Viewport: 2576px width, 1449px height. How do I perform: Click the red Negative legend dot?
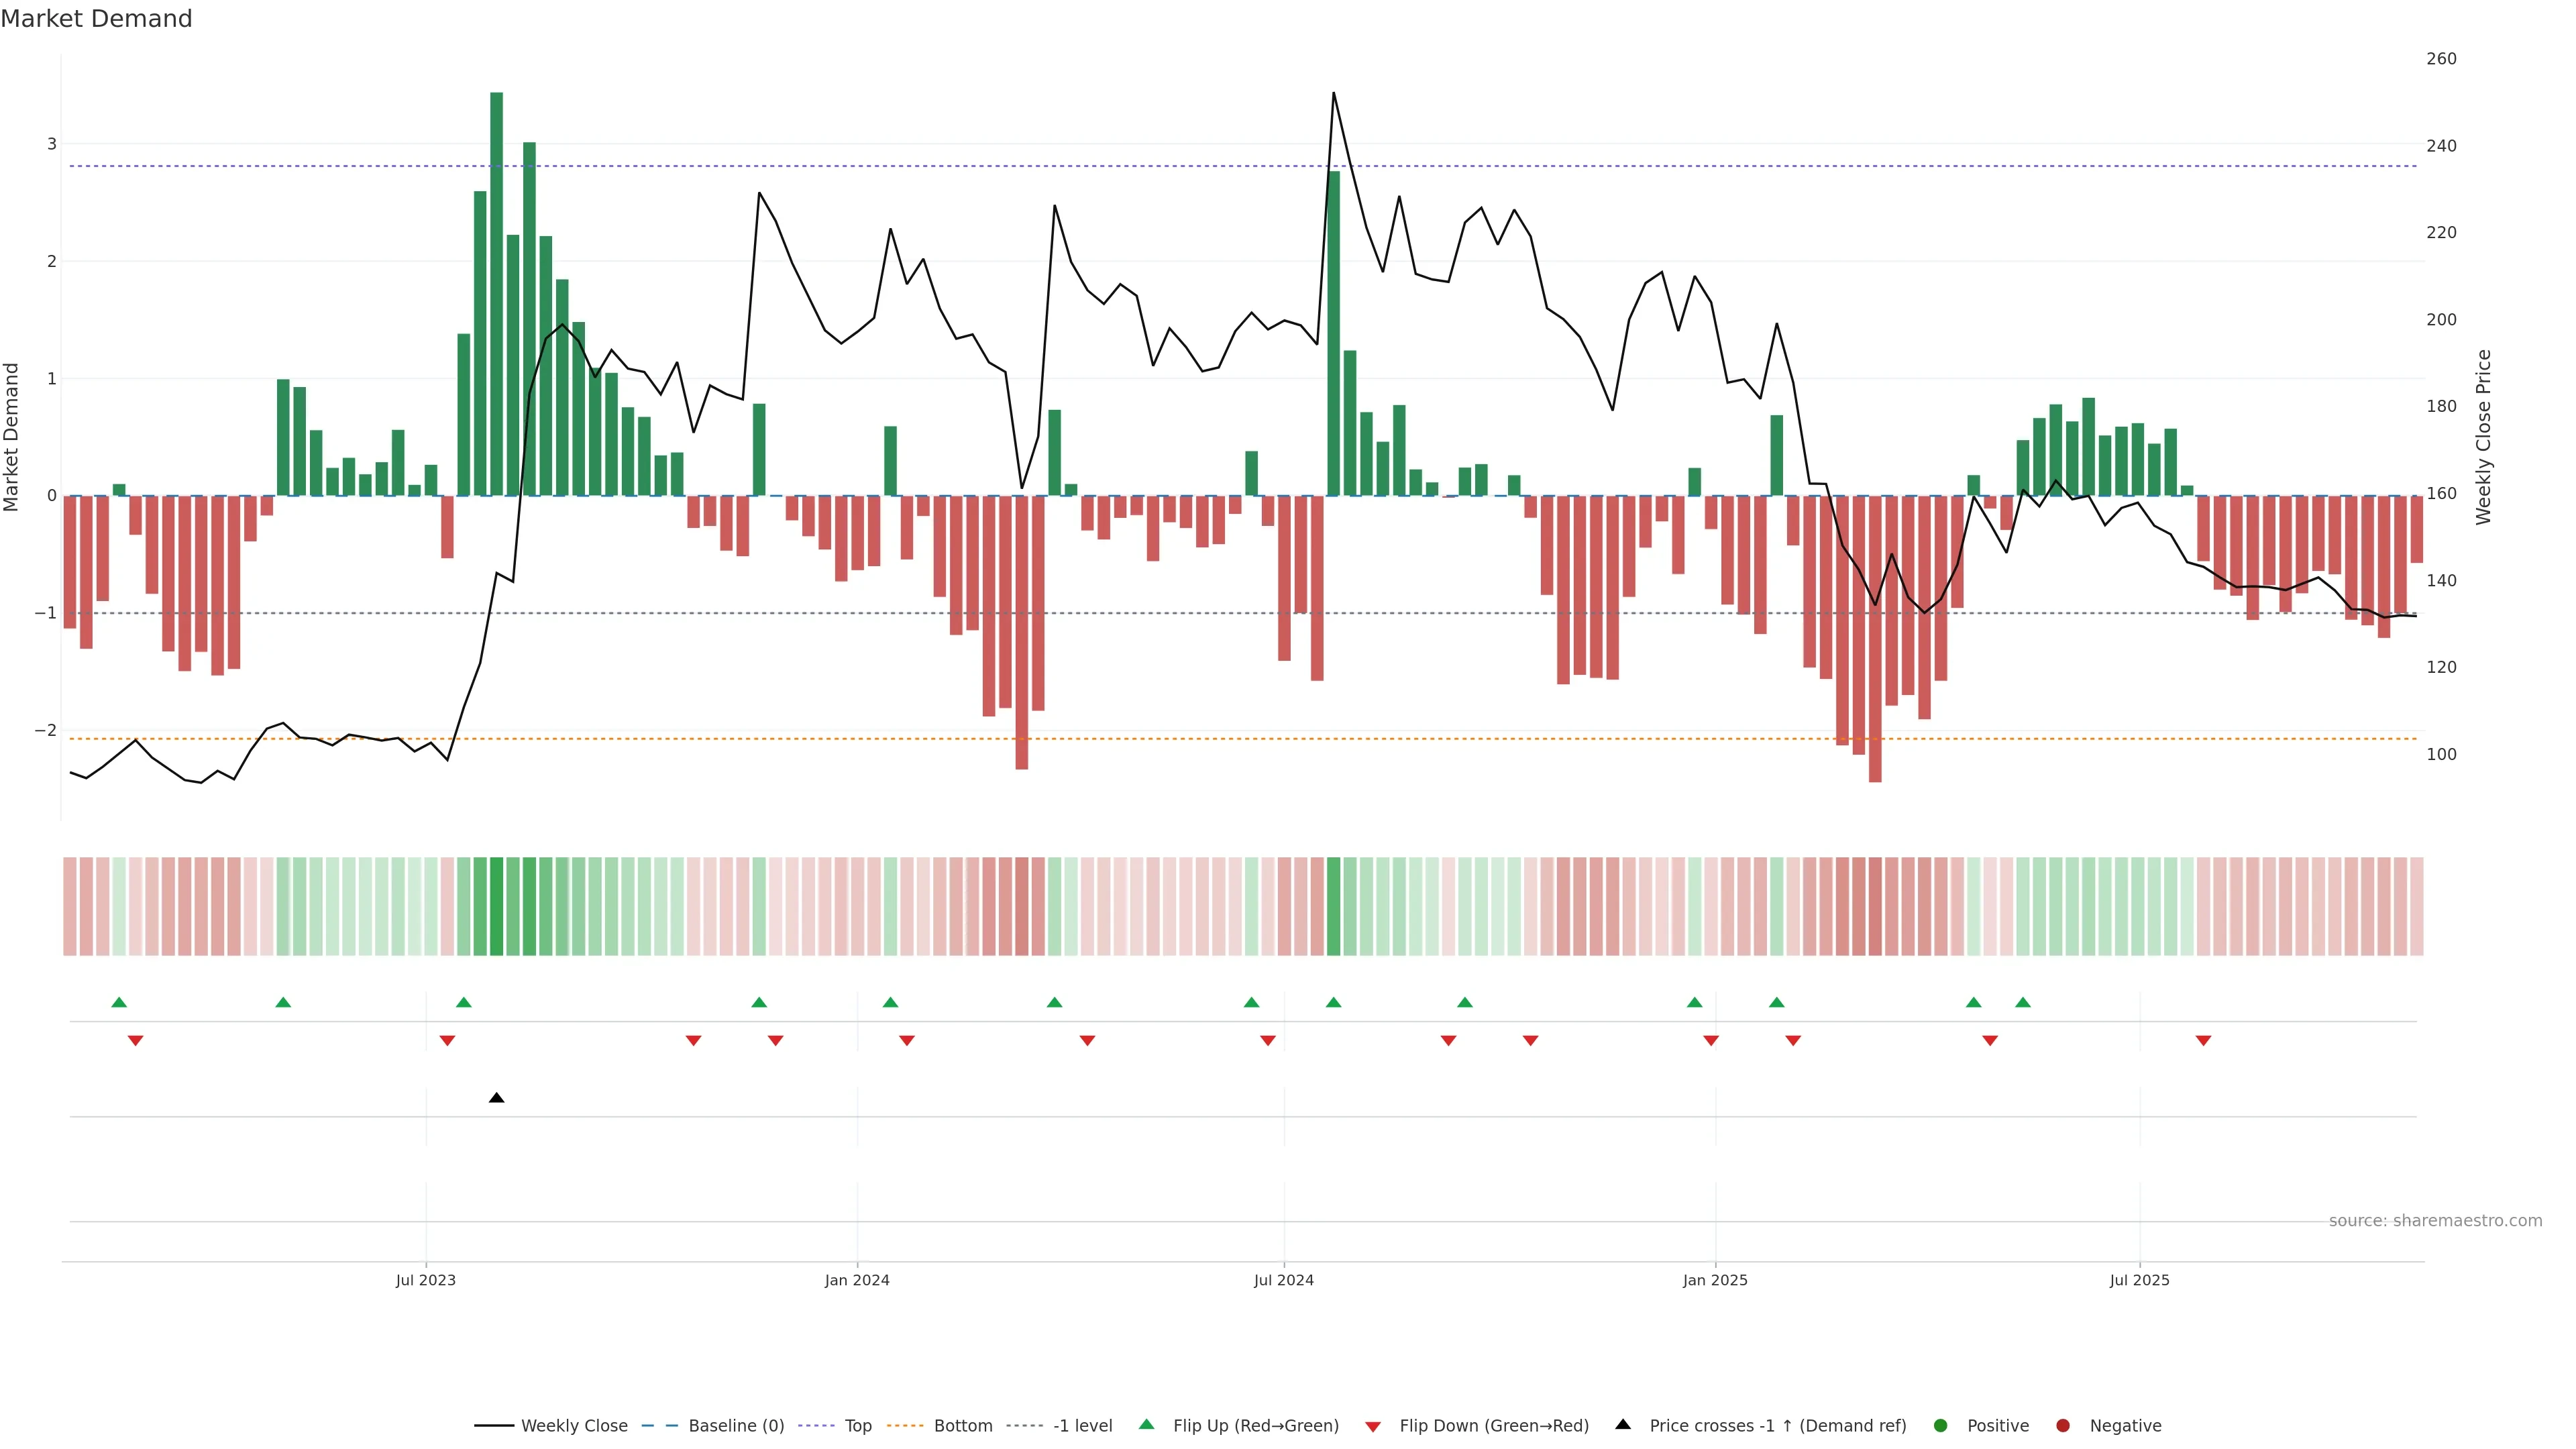(x=2062, y=1426)
